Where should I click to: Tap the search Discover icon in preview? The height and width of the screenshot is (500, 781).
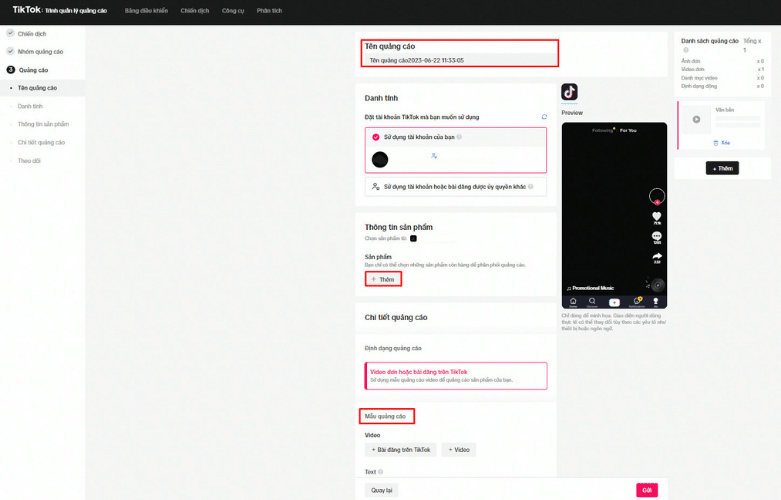pyautogui.click(x=592, y=302)
